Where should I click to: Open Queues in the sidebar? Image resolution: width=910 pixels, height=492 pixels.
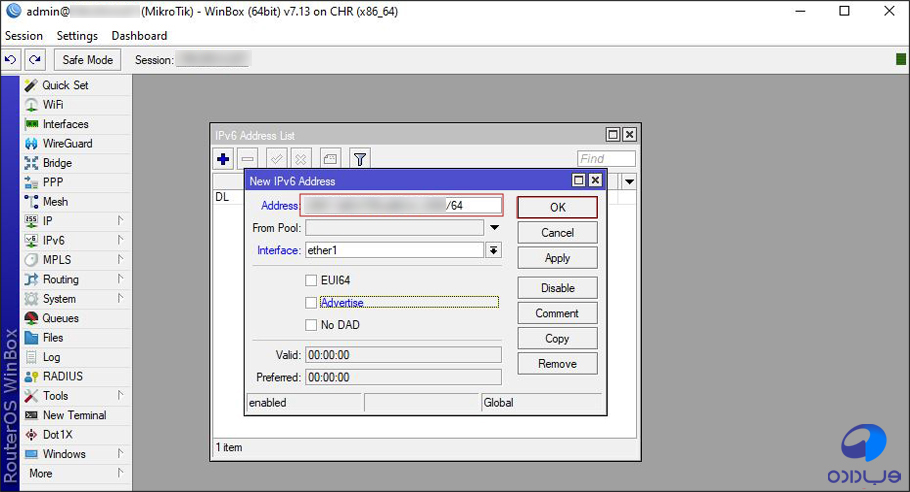(60, 318)
